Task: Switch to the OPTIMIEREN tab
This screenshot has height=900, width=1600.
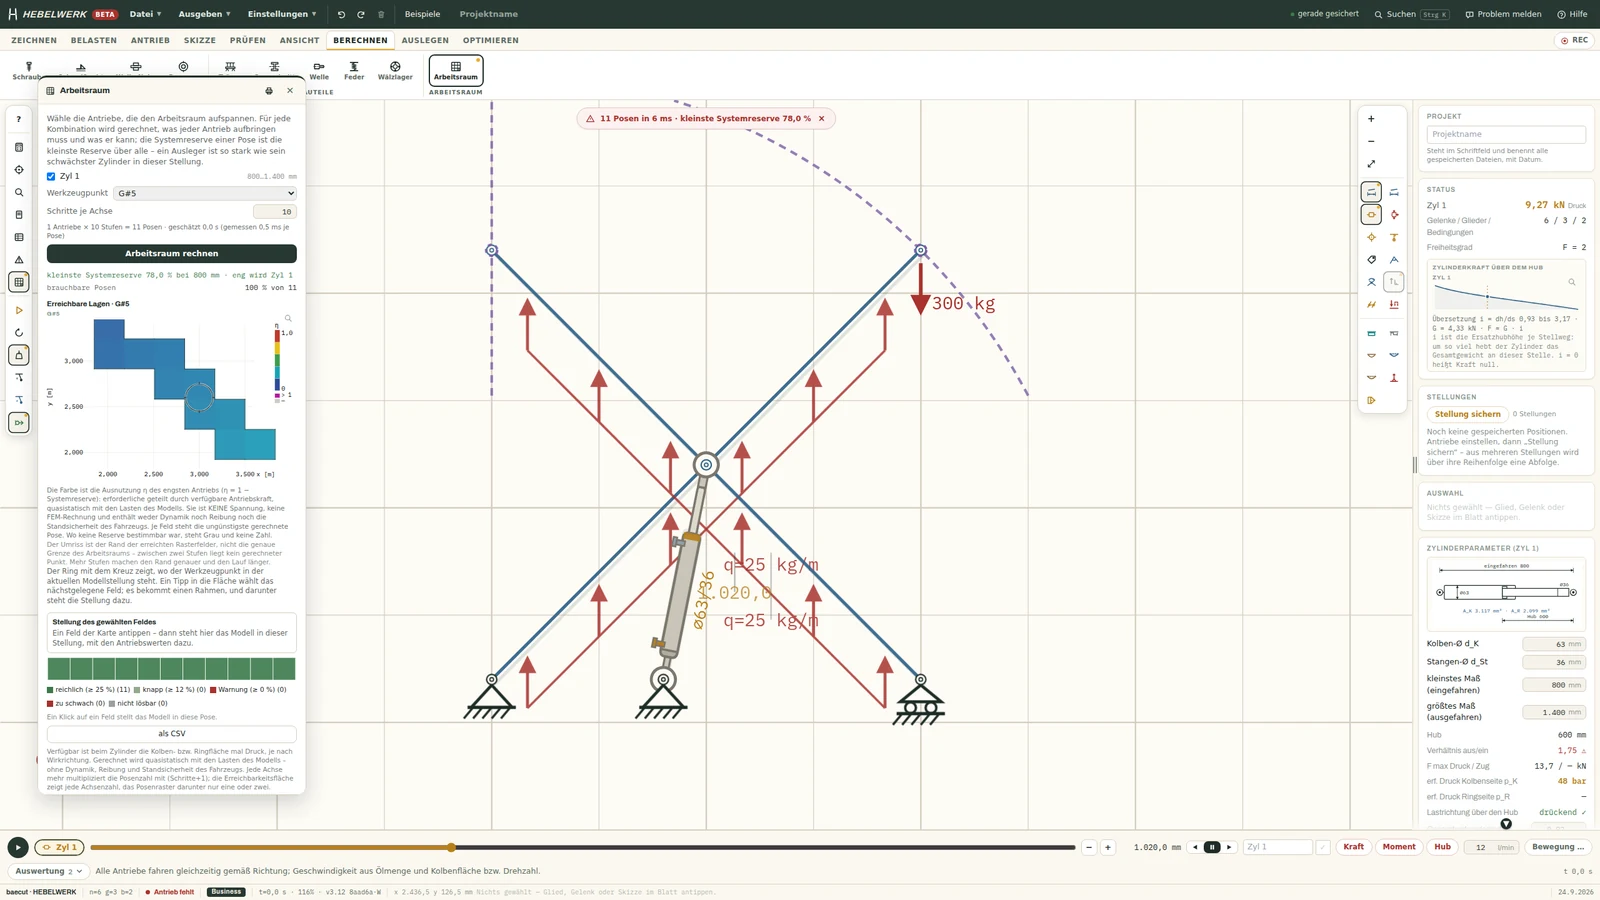Action: pos(490,40)
